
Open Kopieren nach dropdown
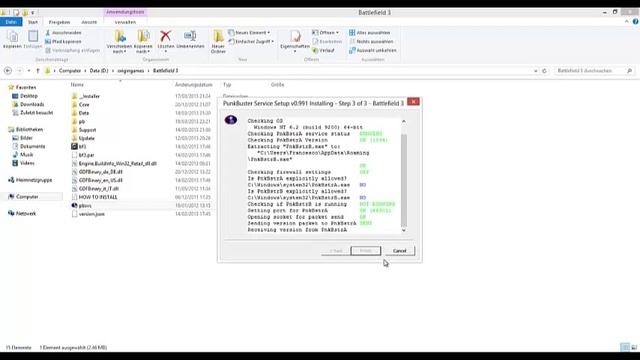pos(143,42)
